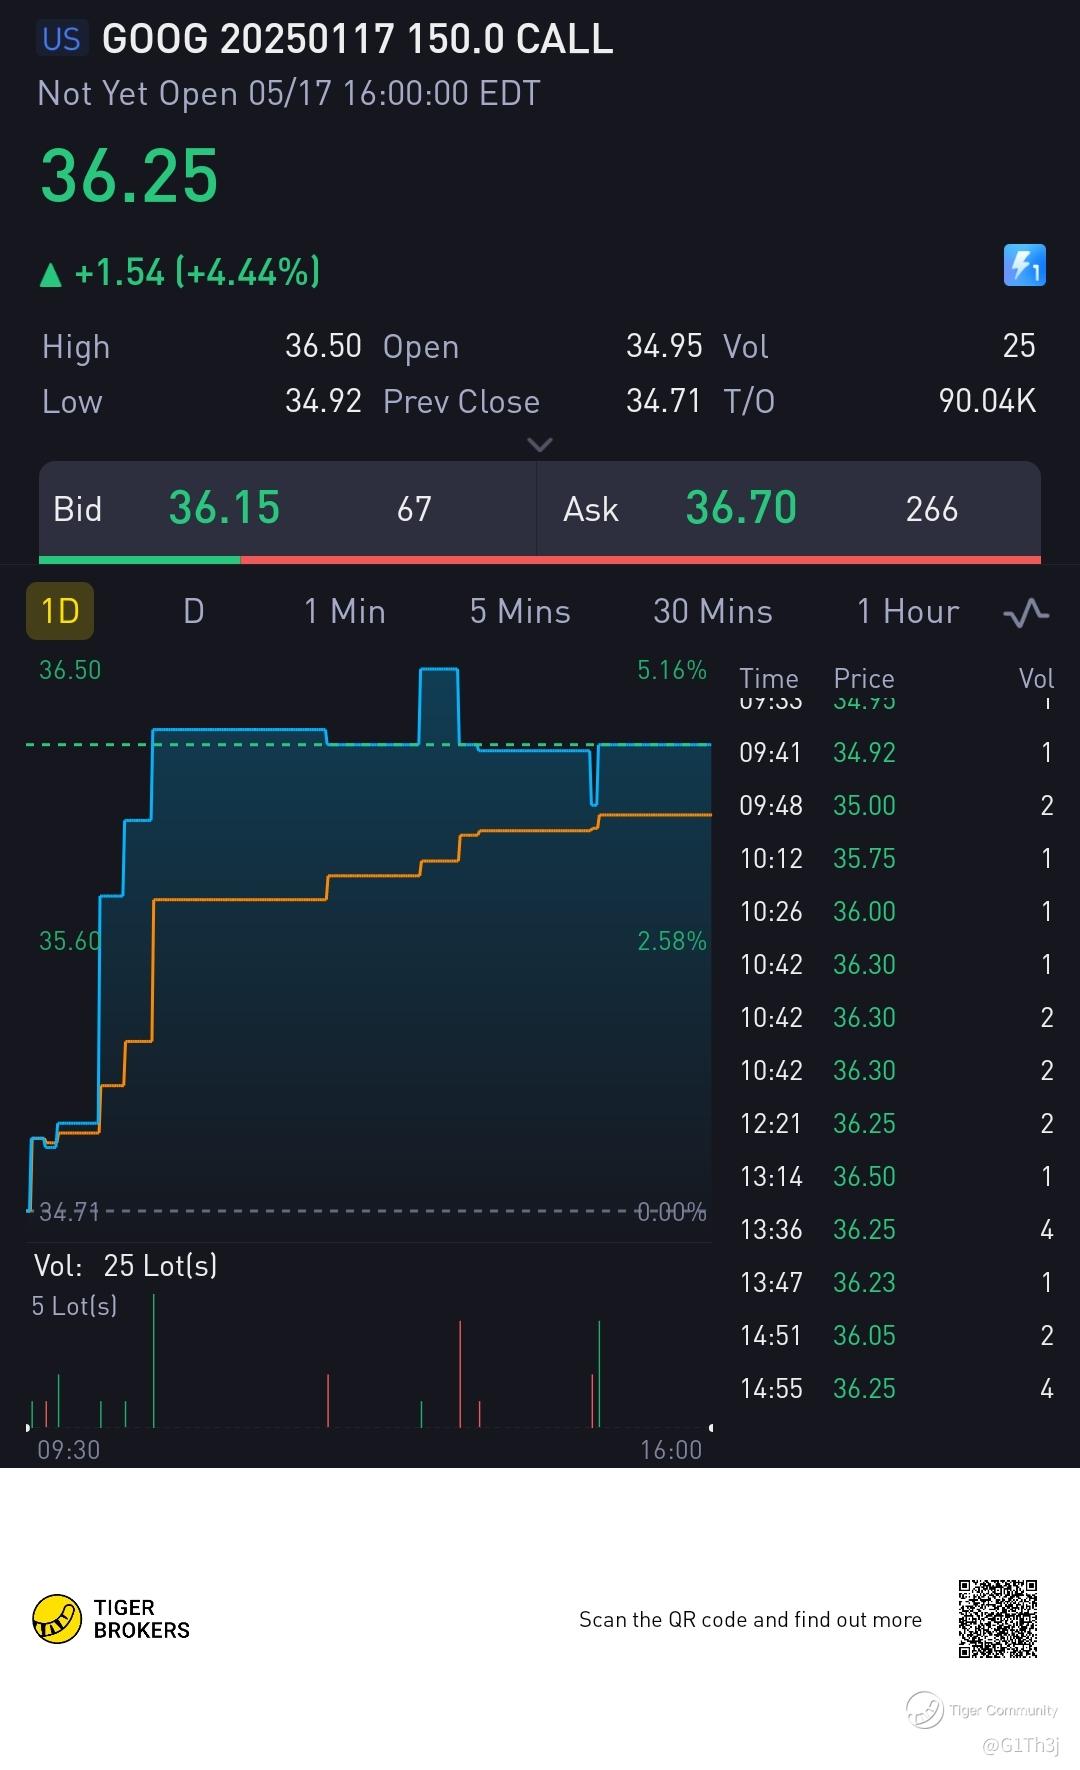The image size is (1080, 1770).
Task: Tap Scan the QR code and find out more
Action: point(750,1619)
